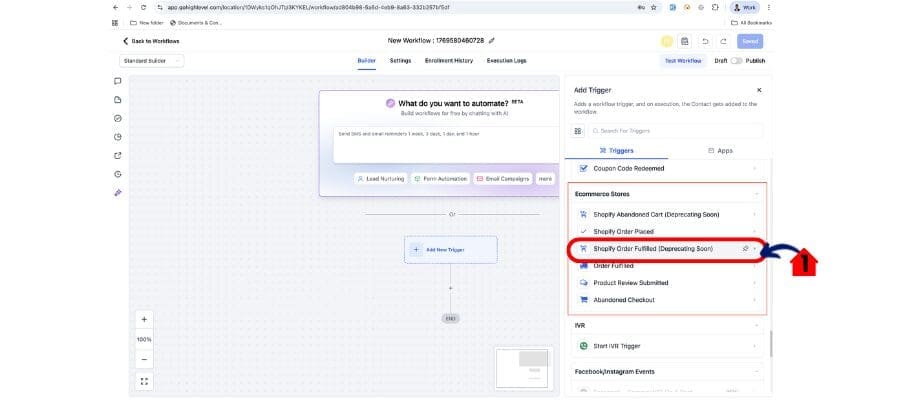Click the pie-chart stats sidebar icon
This screenshot has height=400, width=900.
[118, 137]
